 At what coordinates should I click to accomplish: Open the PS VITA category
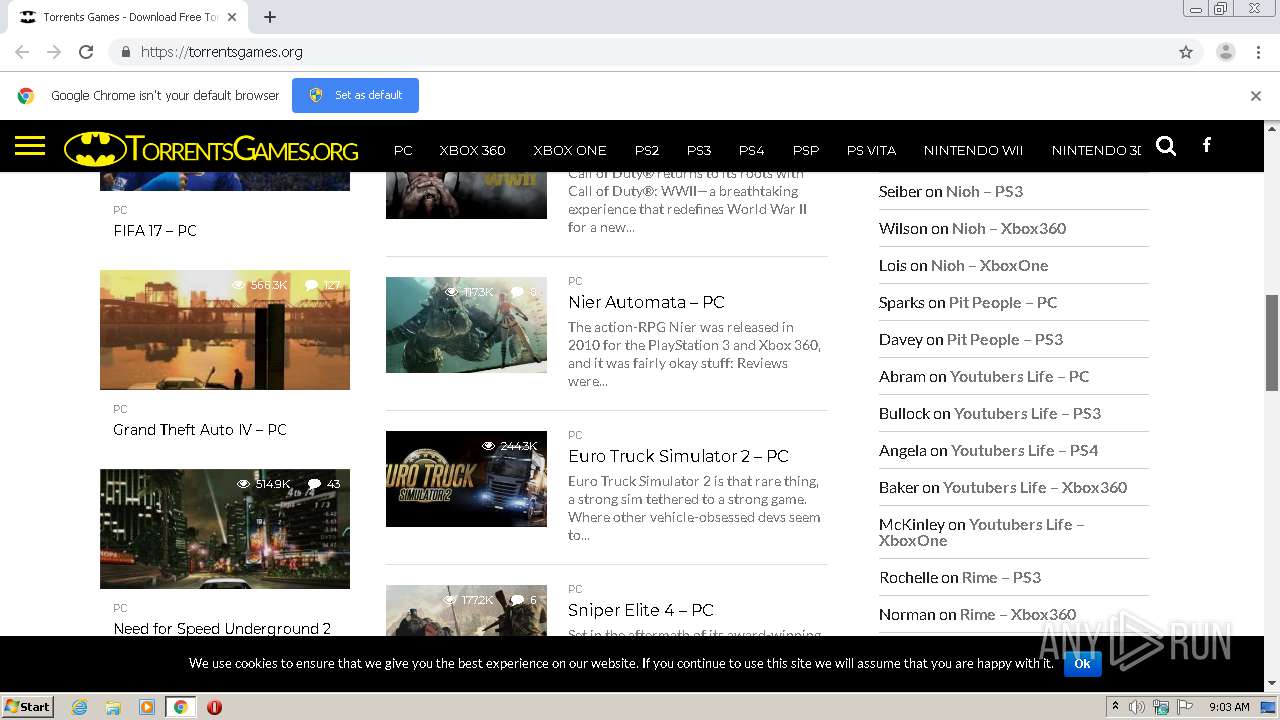tap(871, 150)
